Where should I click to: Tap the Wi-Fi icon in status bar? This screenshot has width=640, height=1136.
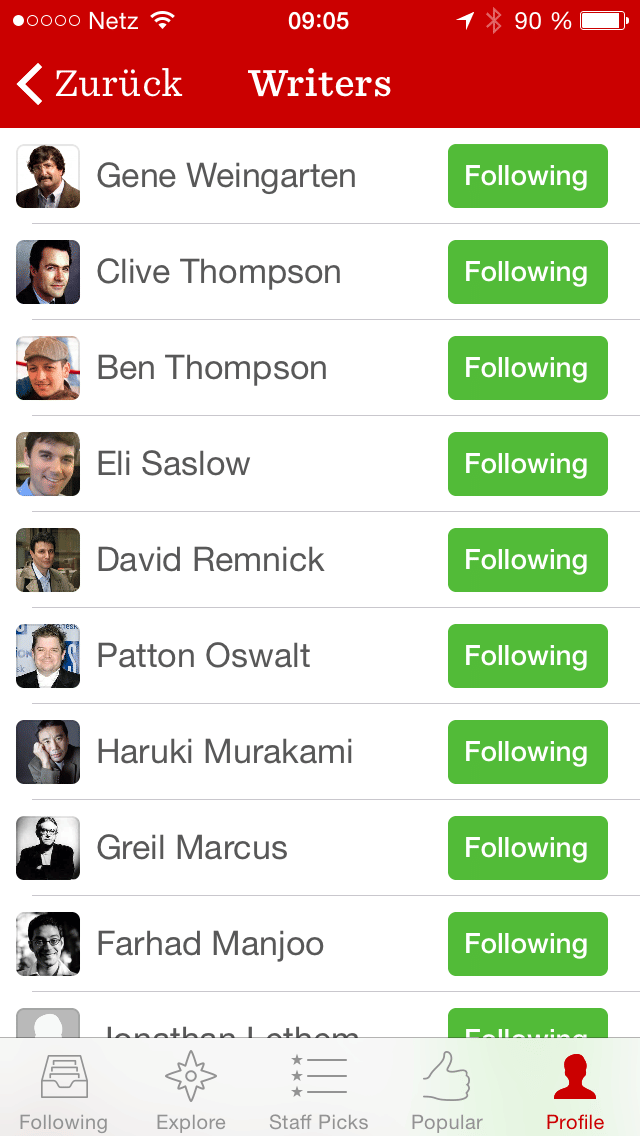163,20
